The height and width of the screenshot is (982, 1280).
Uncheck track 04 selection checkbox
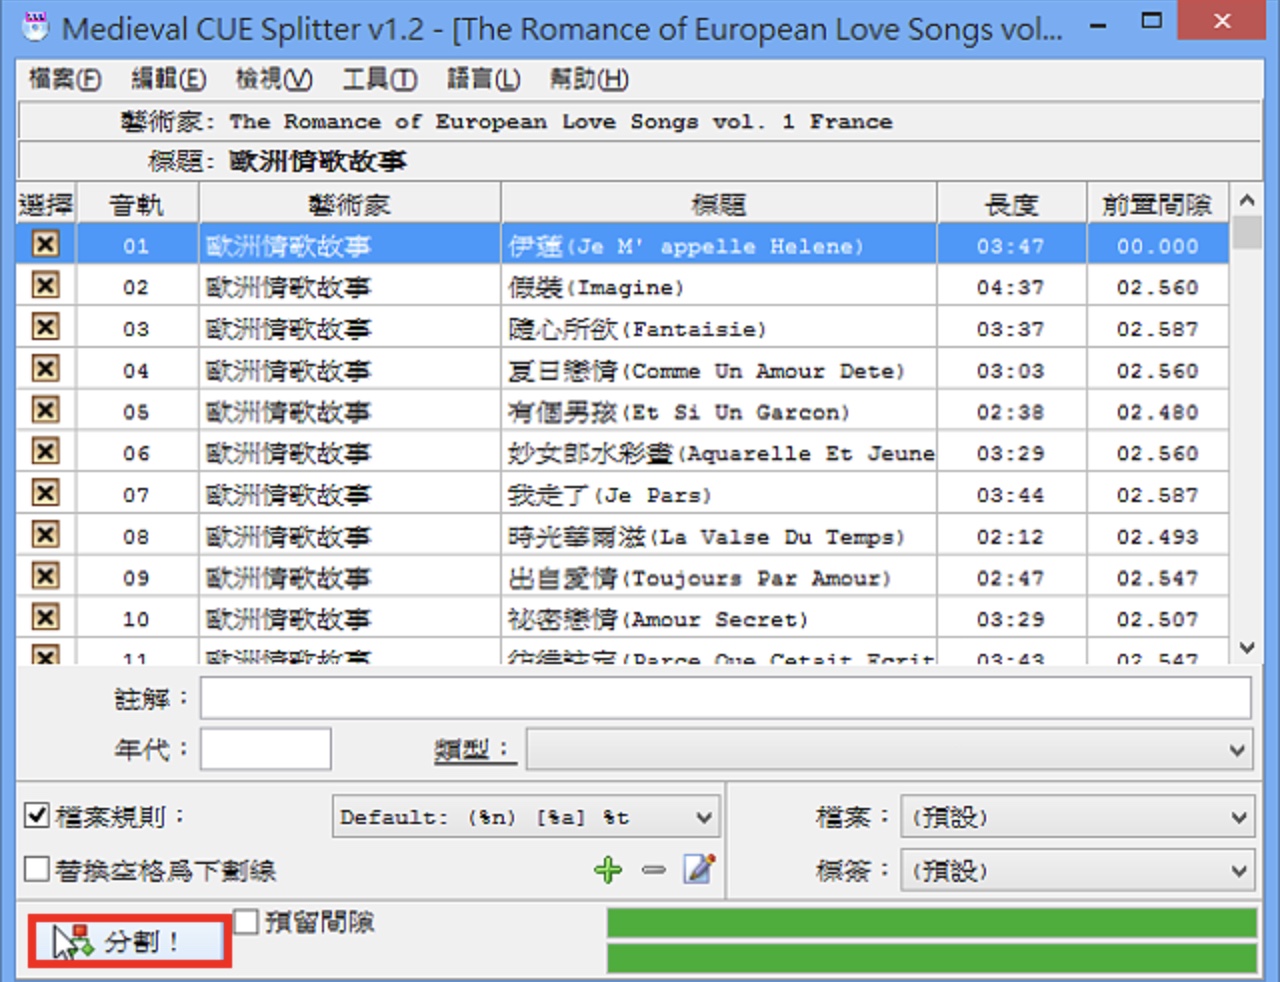(45, 369)
